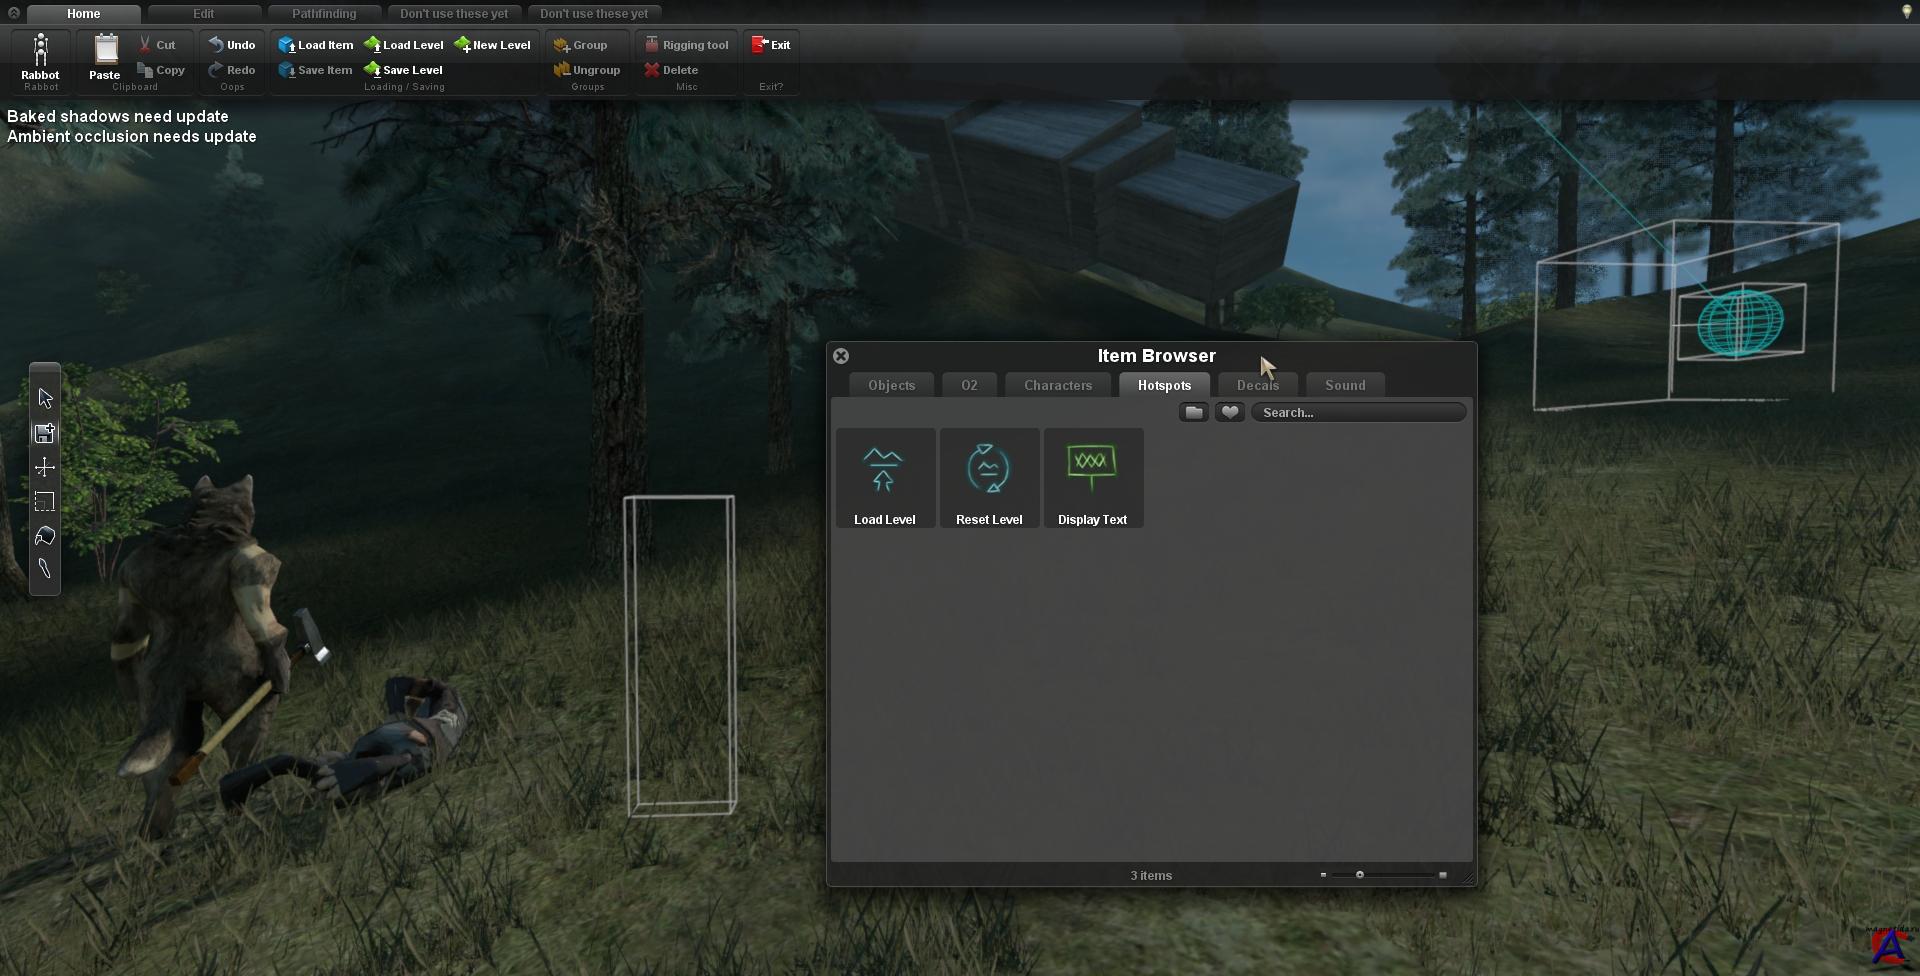Toggle favorites heart filter in Item Browser

(x=1229, y=412)
